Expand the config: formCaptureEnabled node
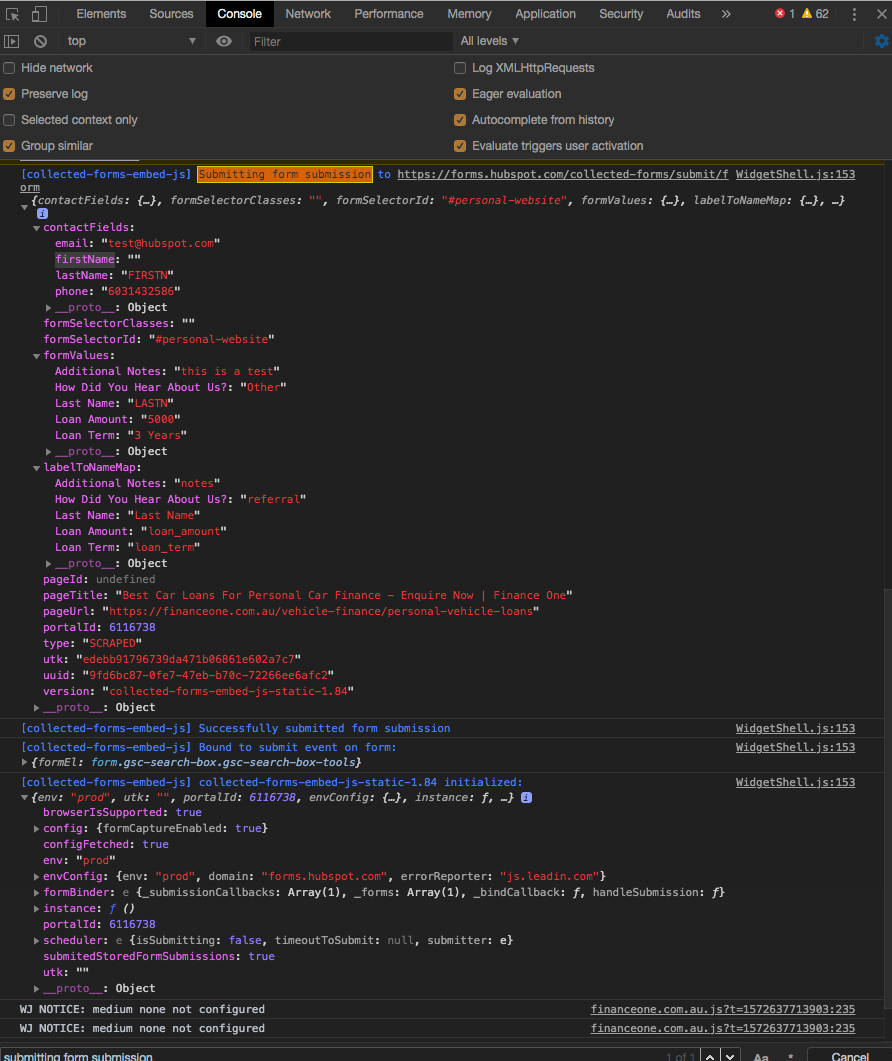 pyautogui.click(x=37, y=828)
